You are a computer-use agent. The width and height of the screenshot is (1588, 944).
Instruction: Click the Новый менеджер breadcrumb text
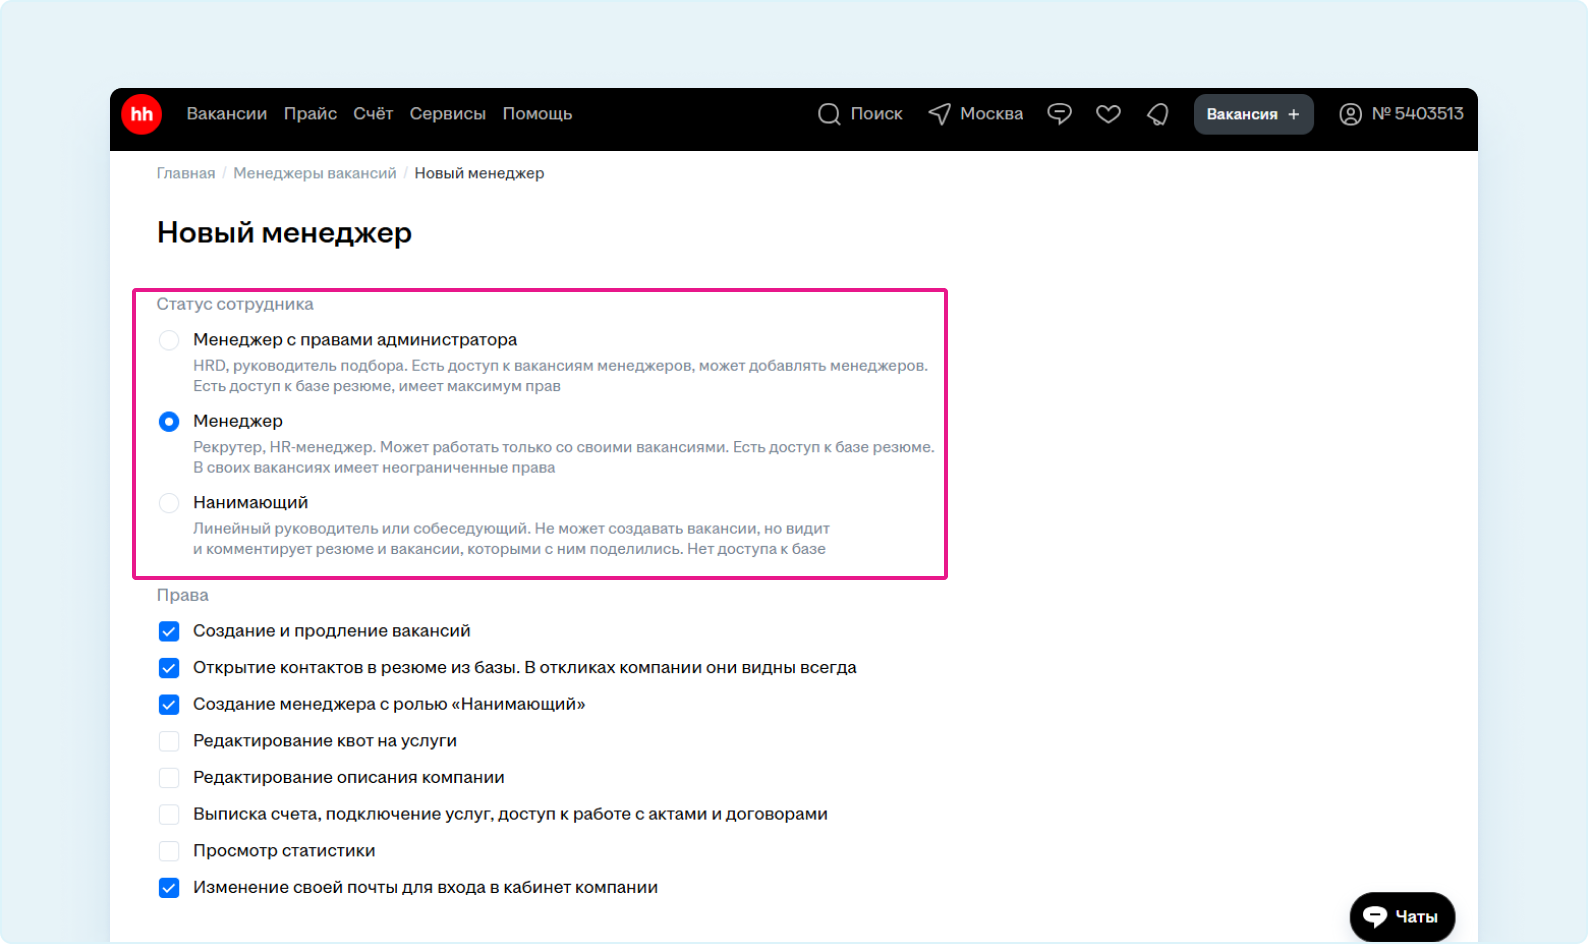479,173
